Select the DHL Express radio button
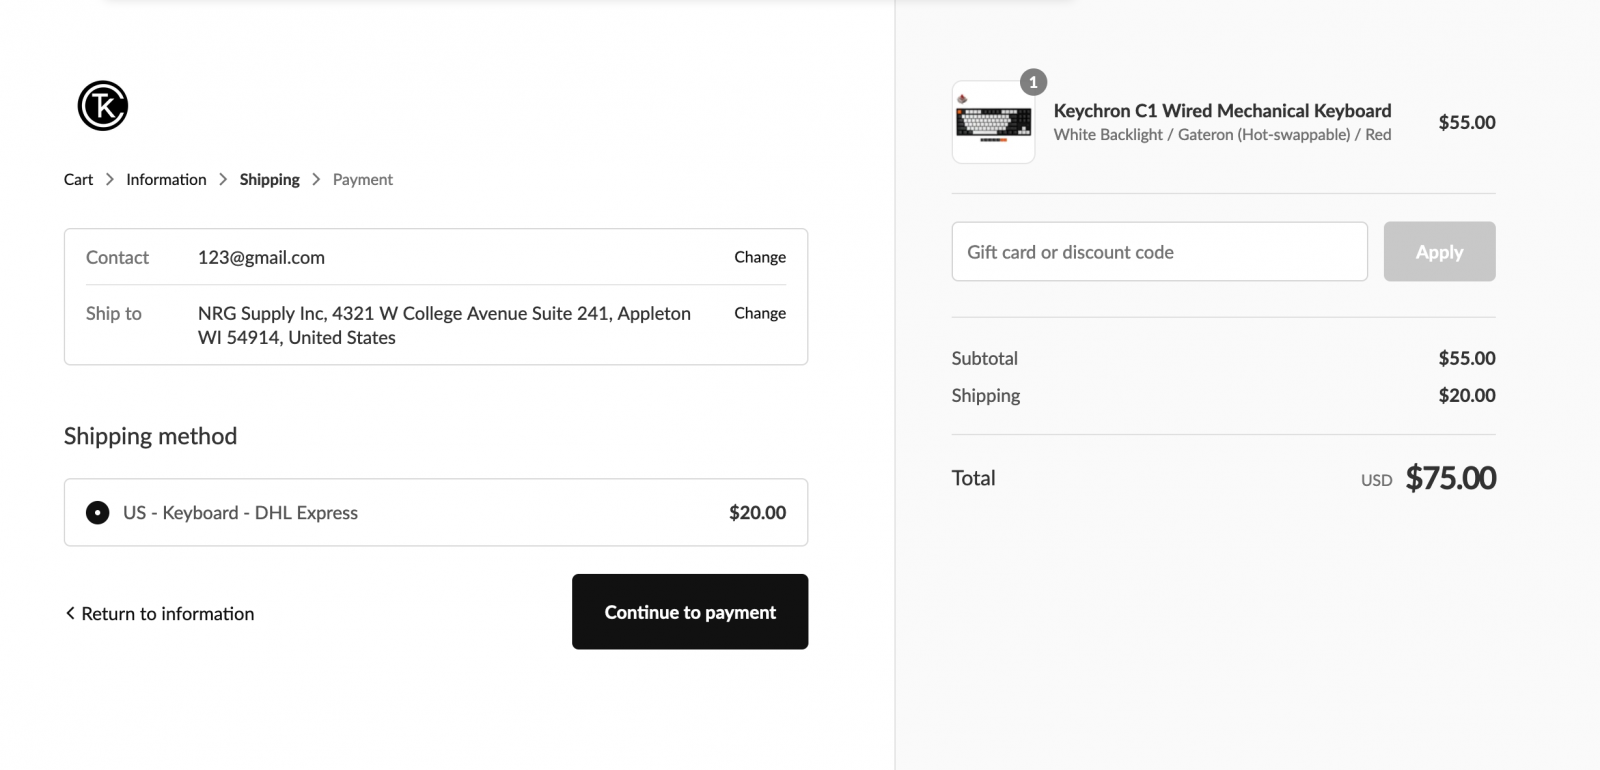The width and height of the screenshot is (1600, 770). click(97, 513)
